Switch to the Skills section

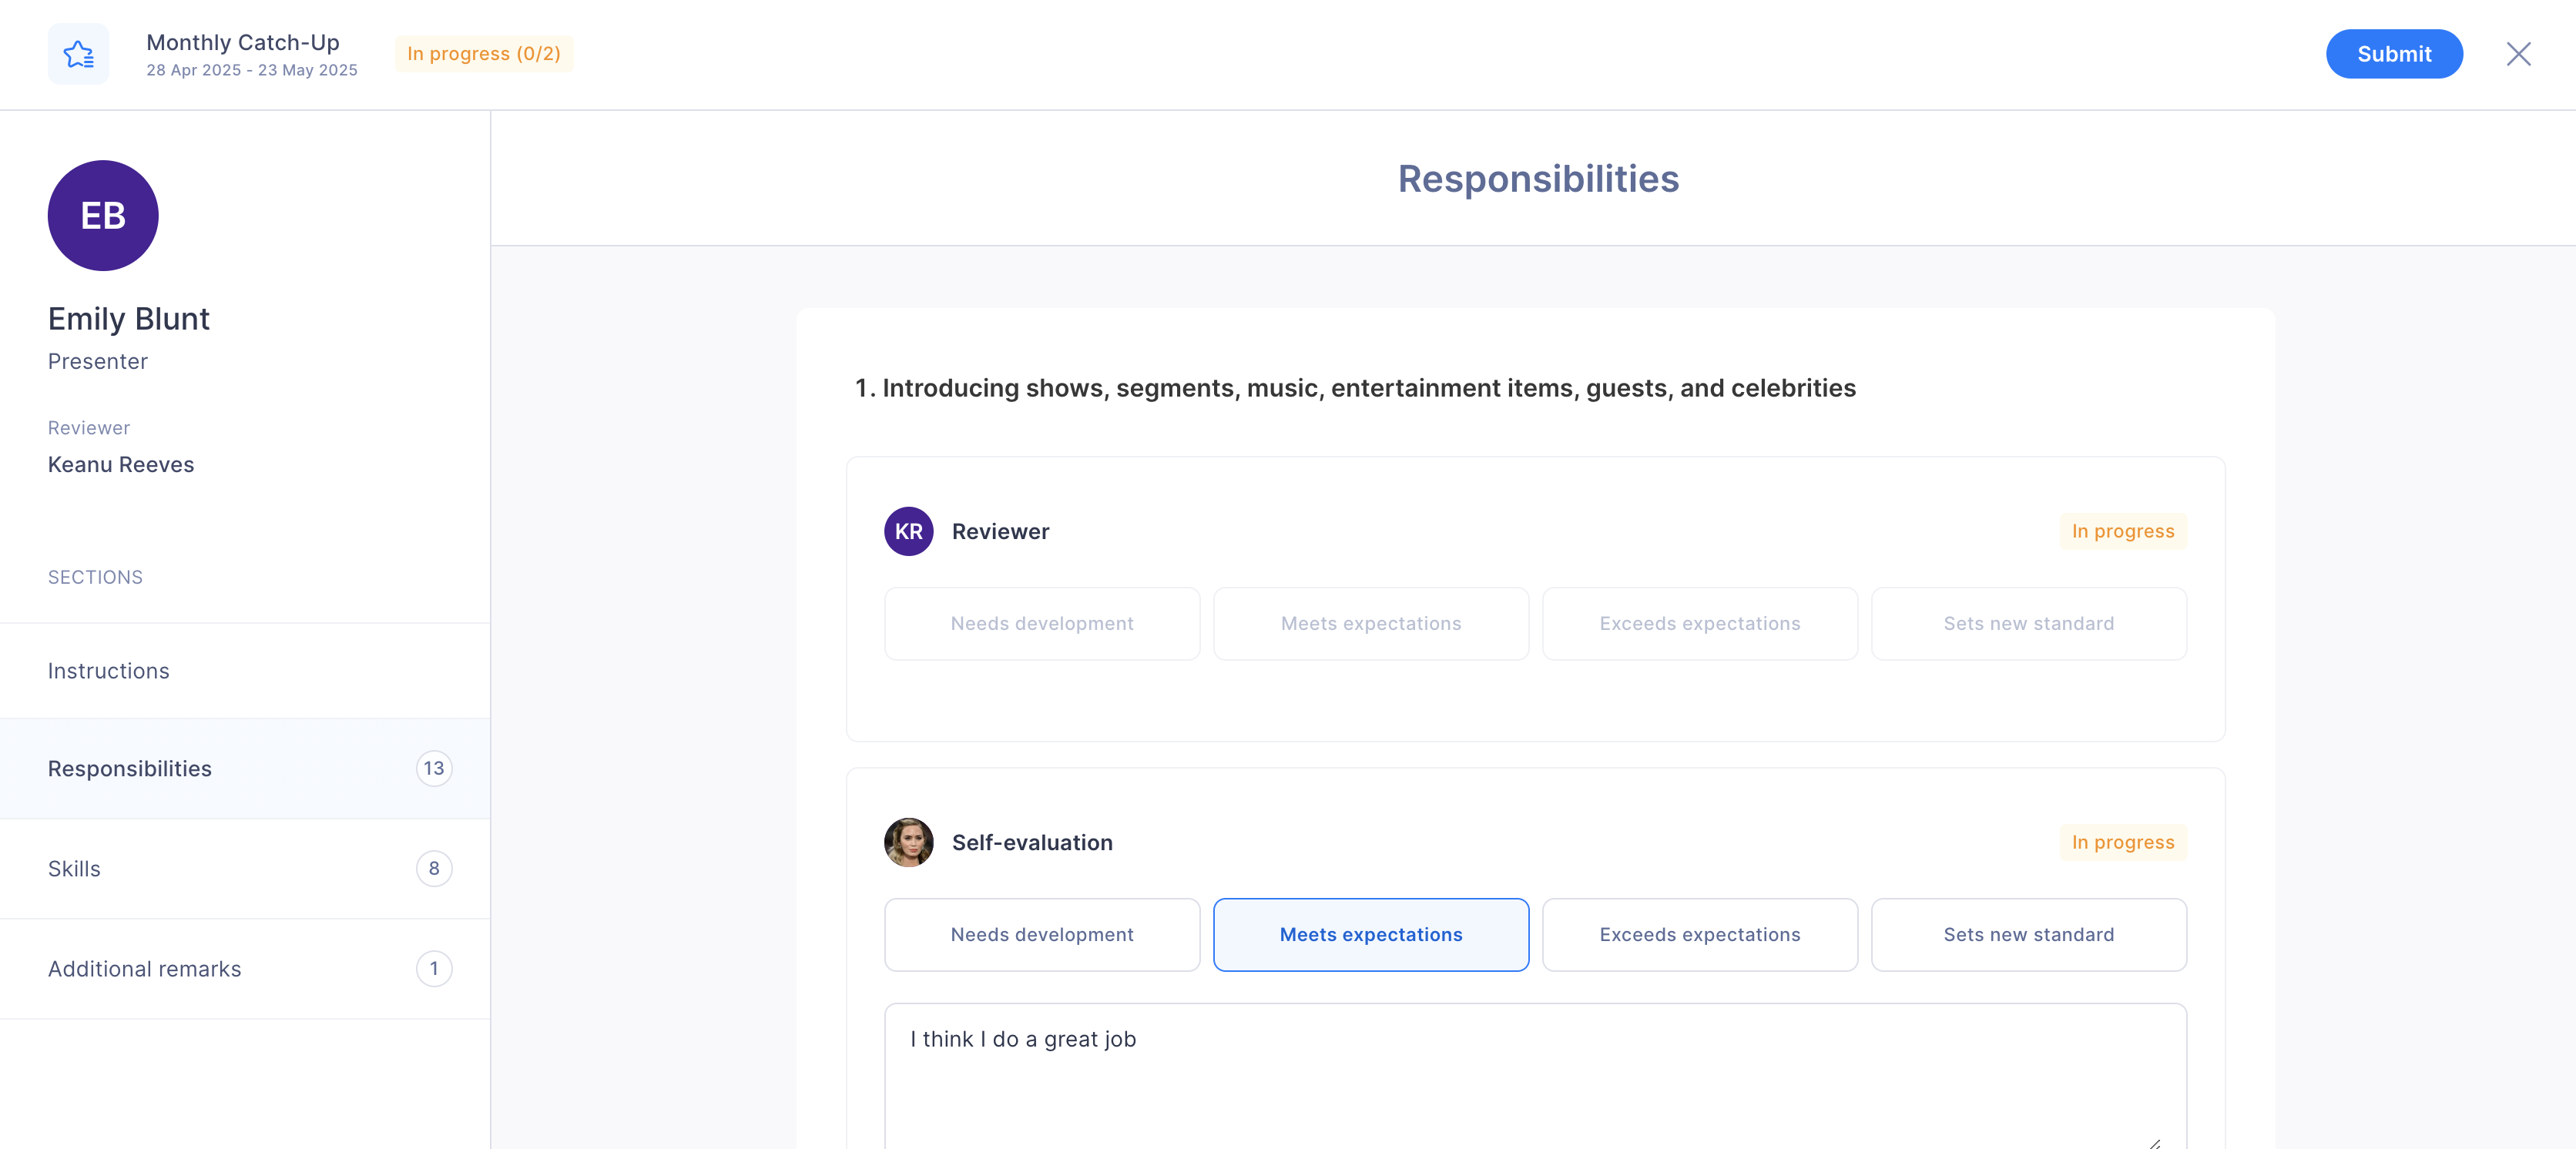[245, 868]
